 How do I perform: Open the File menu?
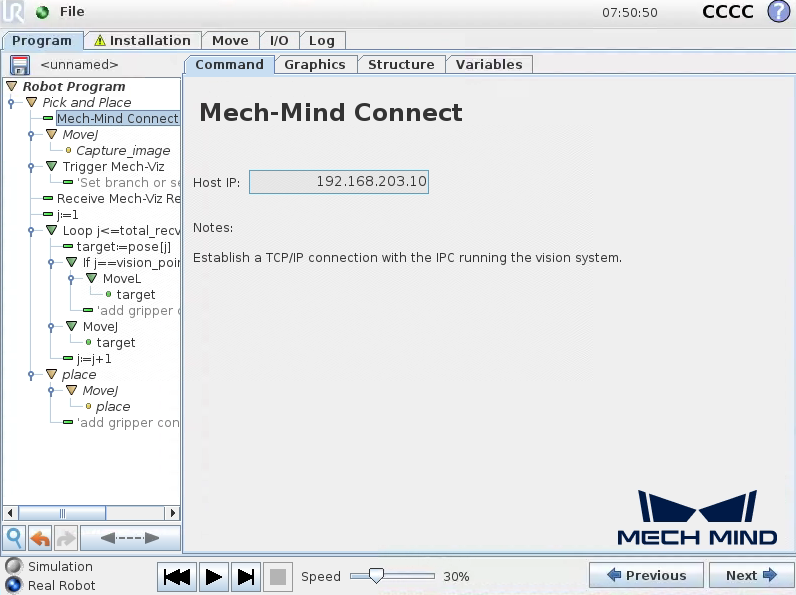pyautogui.click(x=72, y=12)
